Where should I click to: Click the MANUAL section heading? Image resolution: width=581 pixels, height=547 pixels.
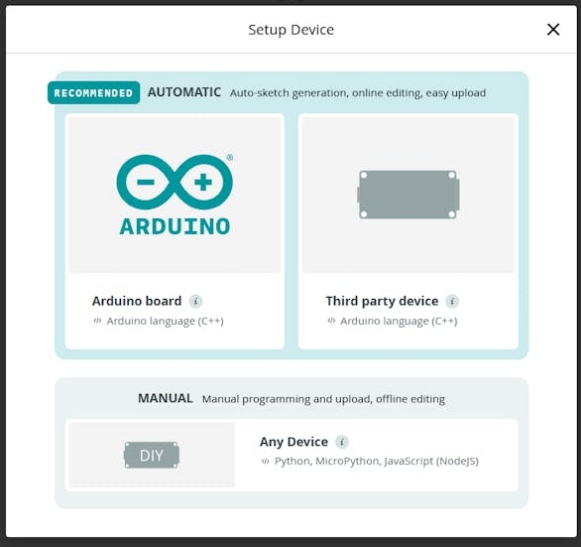point(165,398)
